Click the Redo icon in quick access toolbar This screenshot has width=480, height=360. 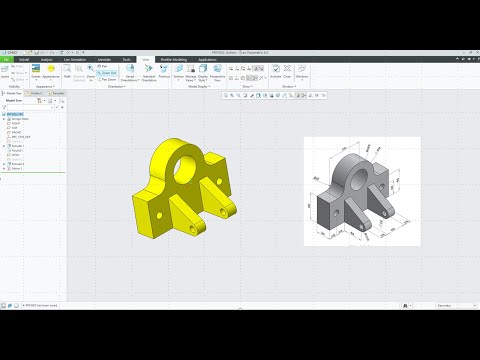pos(53,53)
